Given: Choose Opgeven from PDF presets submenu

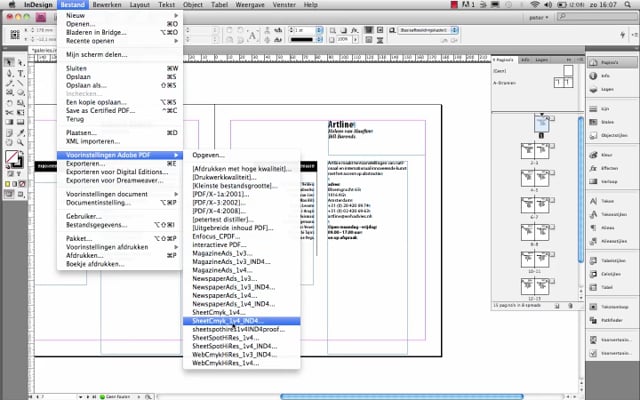Looking at the screenshot, I should [x=242, y=155].
